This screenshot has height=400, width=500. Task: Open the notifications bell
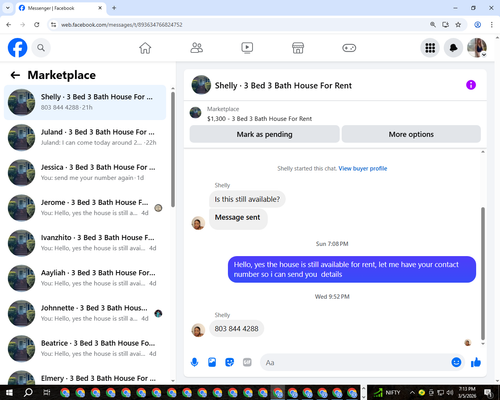pyautogui.click(x=453, y=48)
